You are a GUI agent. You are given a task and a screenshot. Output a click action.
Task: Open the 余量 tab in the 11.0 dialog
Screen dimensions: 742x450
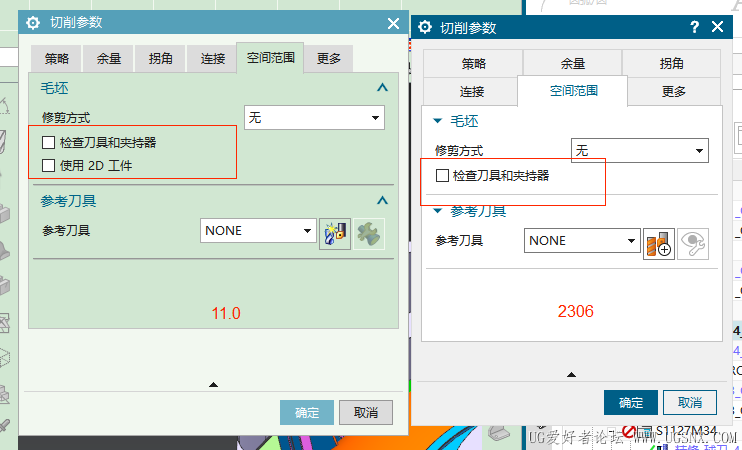109,59
